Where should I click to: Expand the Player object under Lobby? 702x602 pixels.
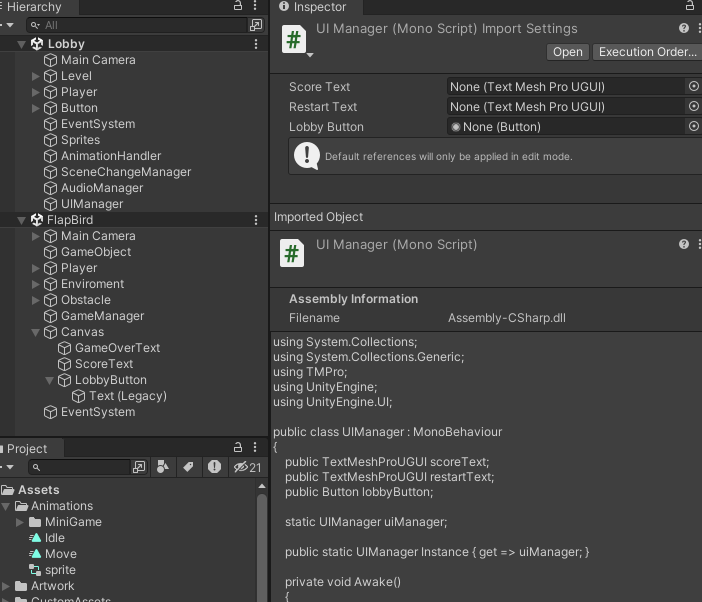pos(36,92)
